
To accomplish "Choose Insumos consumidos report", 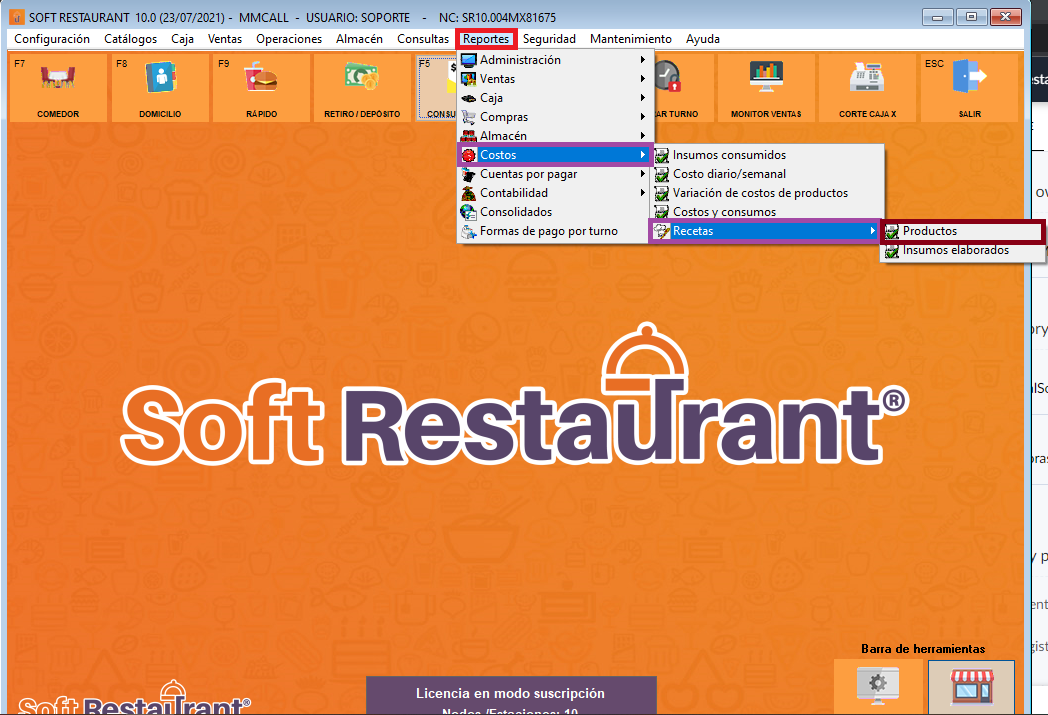I will coord(767,155).
